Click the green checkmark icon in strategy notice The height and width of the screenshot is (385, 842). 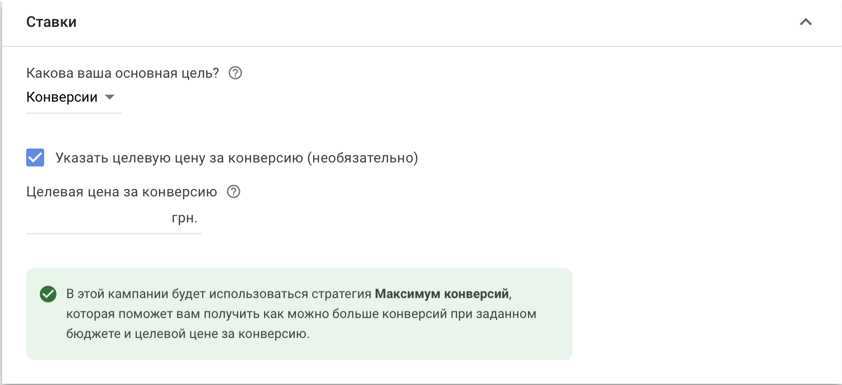[x=48, y=294]
